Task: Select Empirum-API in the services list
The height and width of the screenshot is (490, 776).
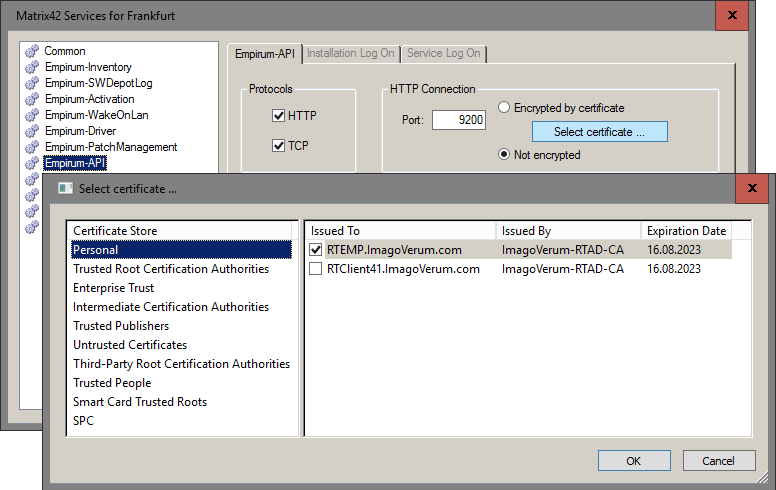Action: pyautogui.click(x=75, y=163)
